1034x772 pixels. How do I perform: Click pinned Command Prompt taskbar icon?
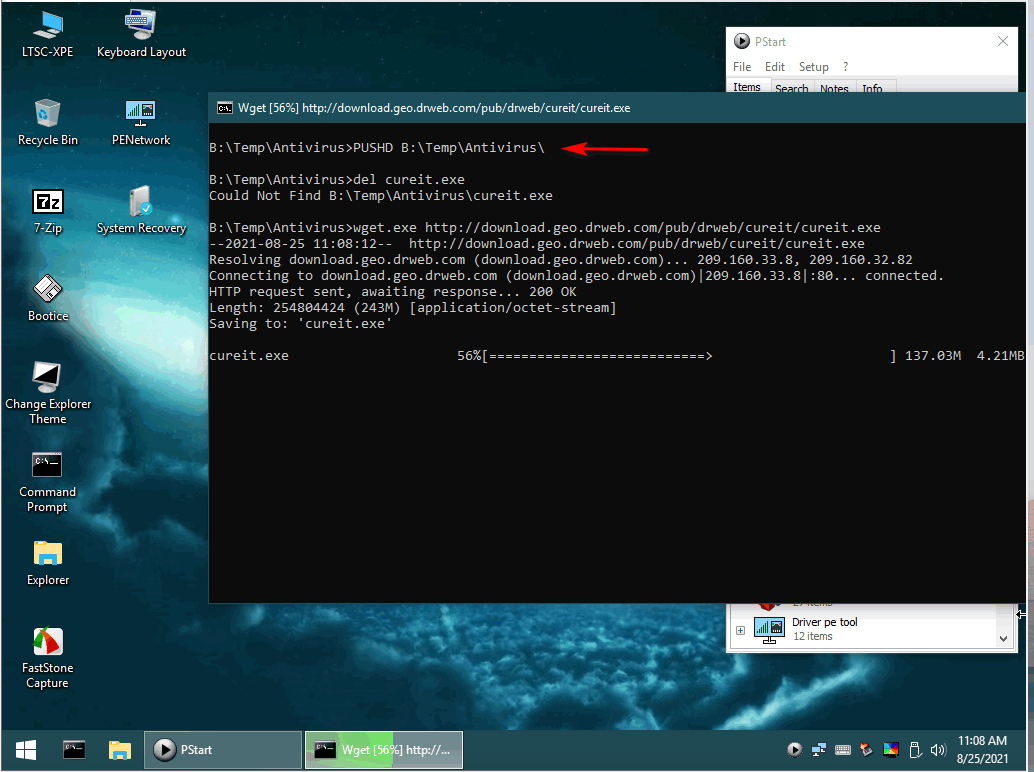tap(74, 750)
